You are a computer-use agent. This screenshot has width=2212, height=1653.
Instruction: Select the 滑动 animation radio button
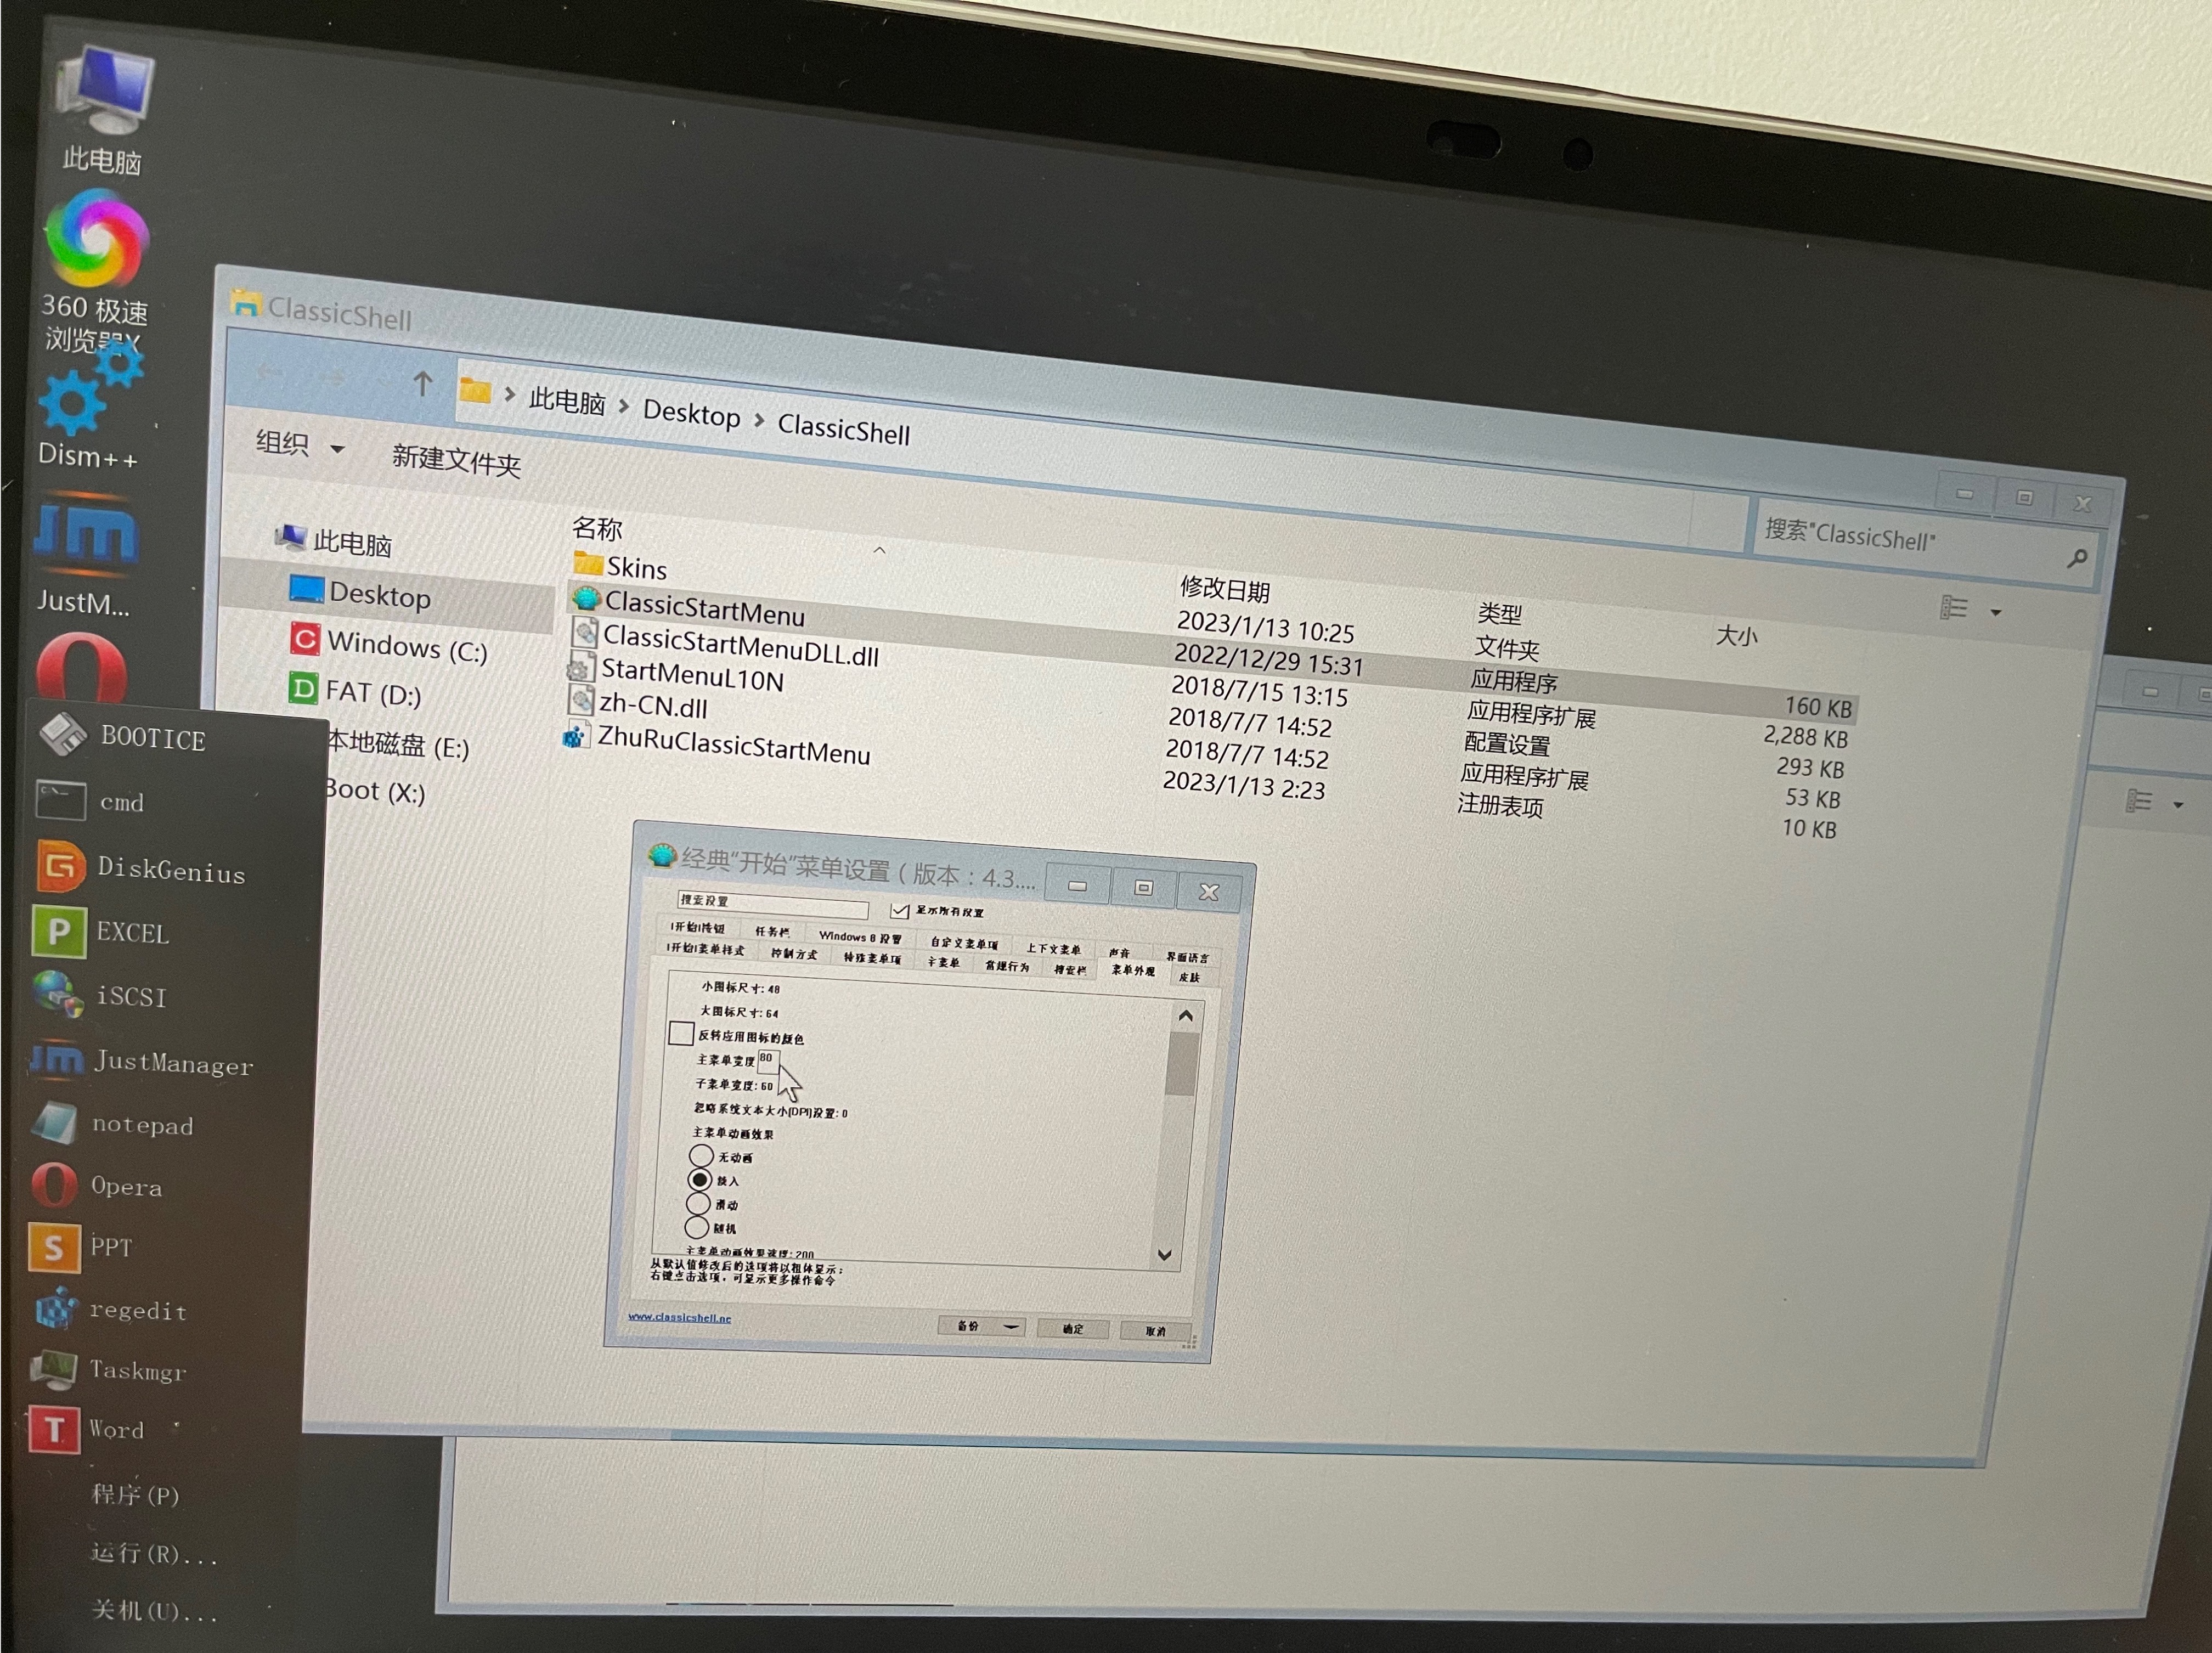coord(698,1203)
